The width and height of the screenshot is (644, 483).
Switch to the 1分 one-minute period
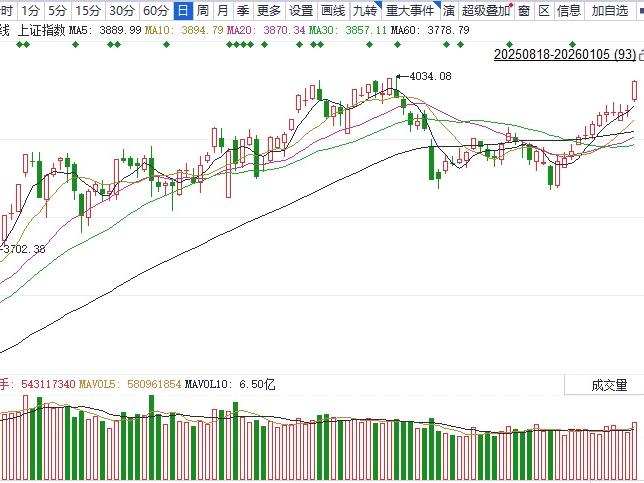(31, 11)
